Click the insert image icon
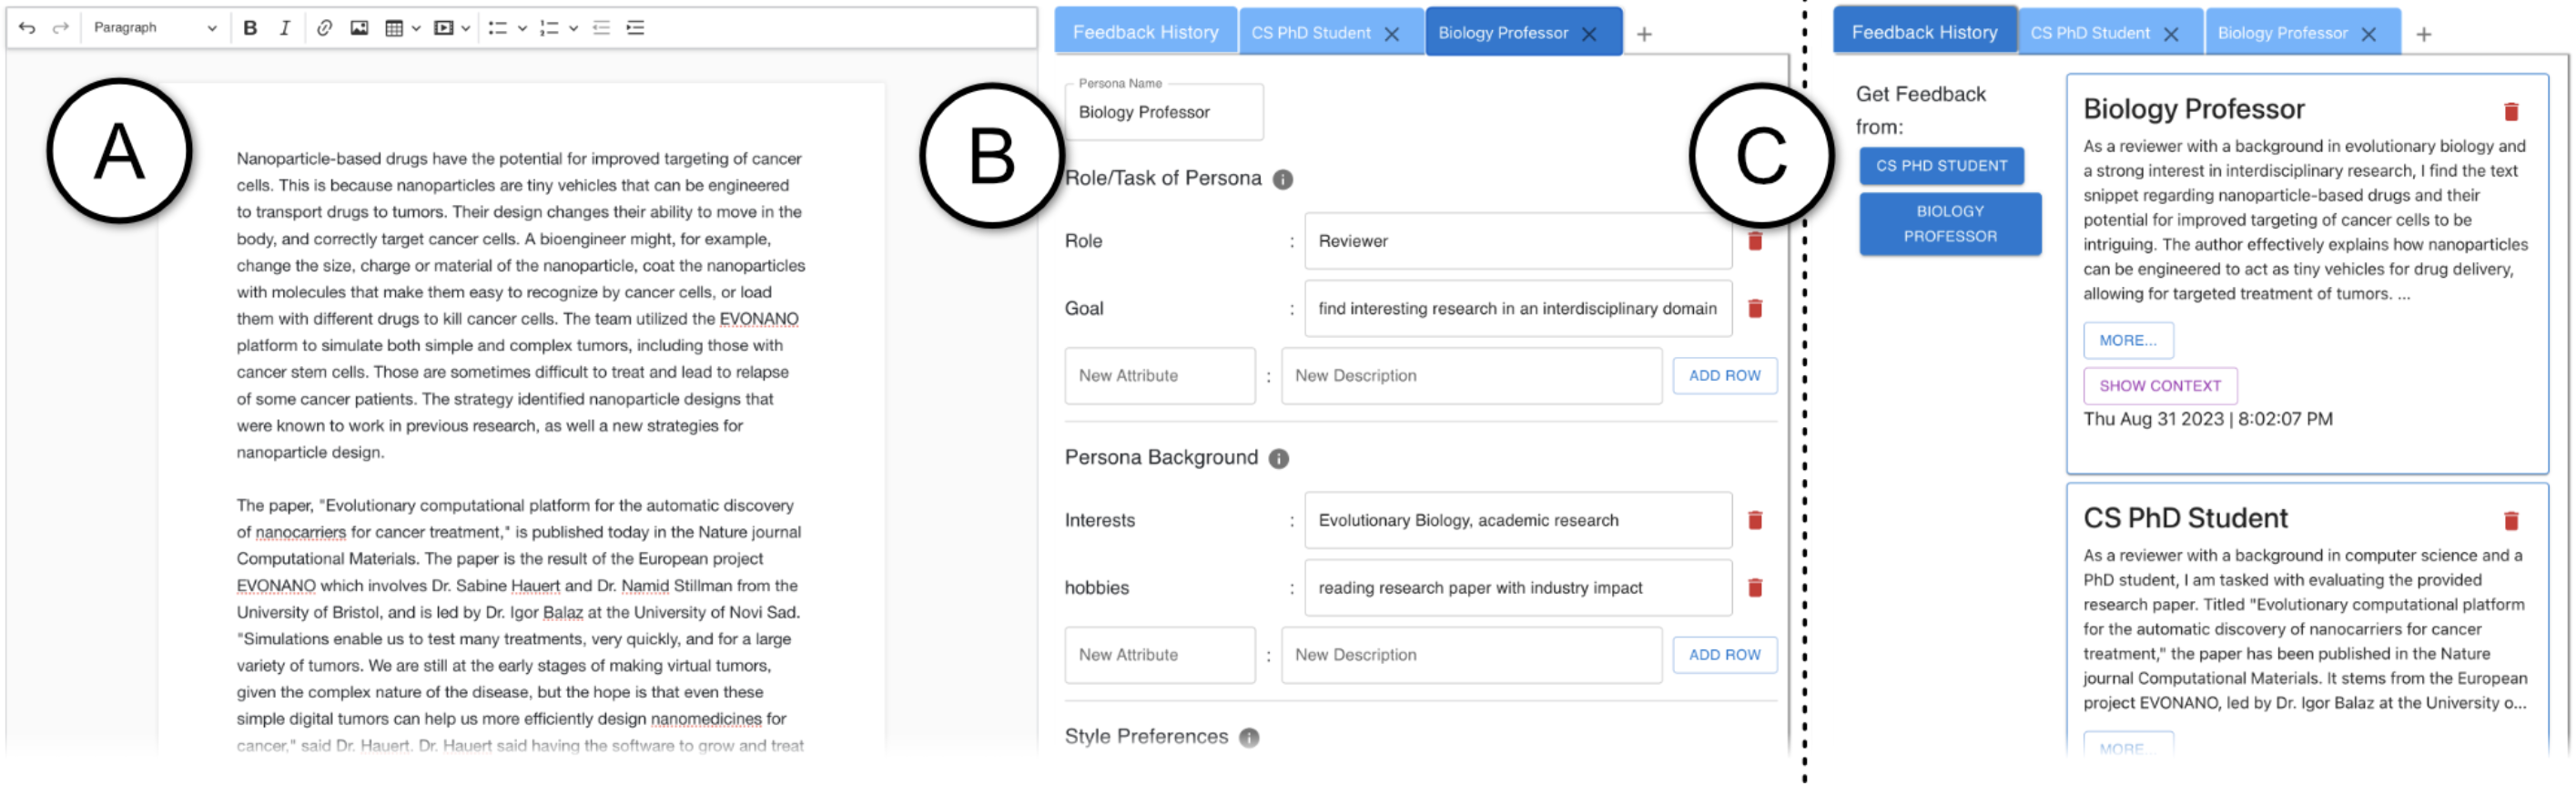The height and width of the screenshot is (796, 2576). coord(359,28)
